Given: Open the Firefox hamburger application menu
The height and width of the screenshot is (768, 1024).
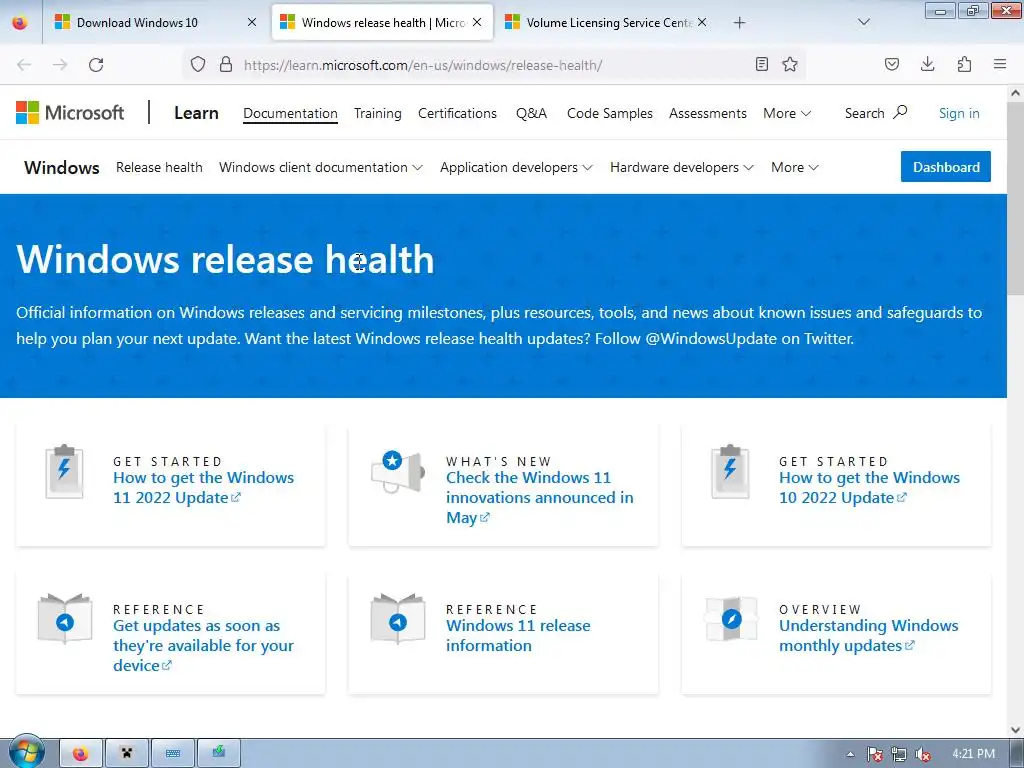Looking at the screenshot, I should (1000, 64).
